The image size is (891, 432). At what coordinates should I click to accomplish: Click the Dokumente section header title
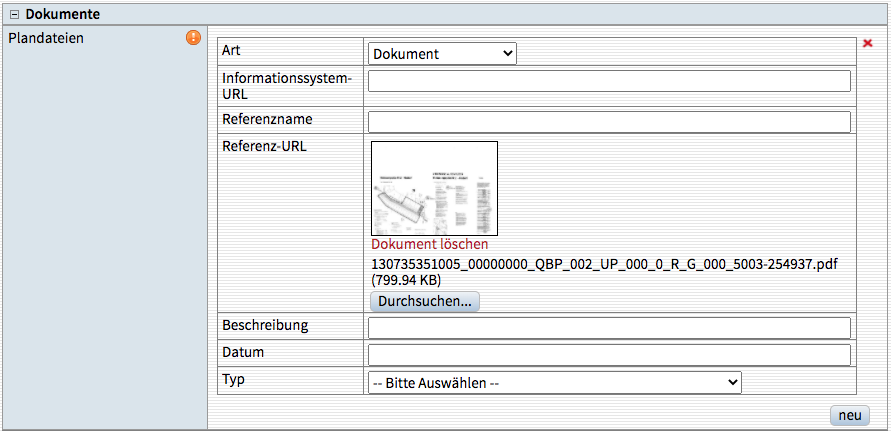click(62, 14)
